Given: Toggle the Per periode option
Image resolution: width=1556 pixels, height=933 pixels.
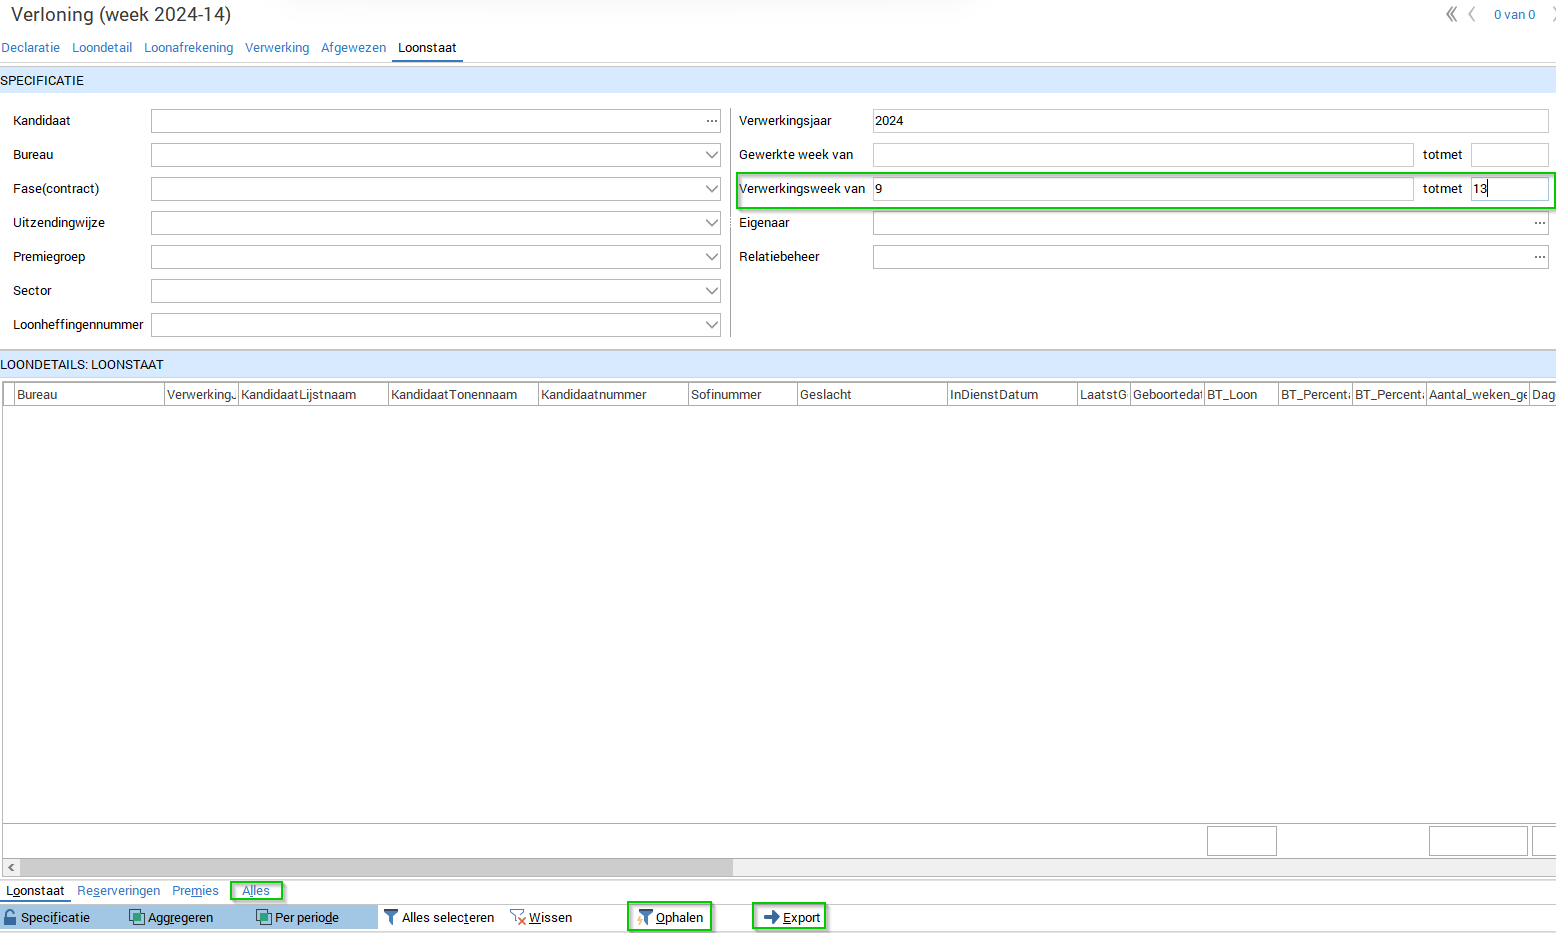Looking at the screenshot, I should (297, 917).
